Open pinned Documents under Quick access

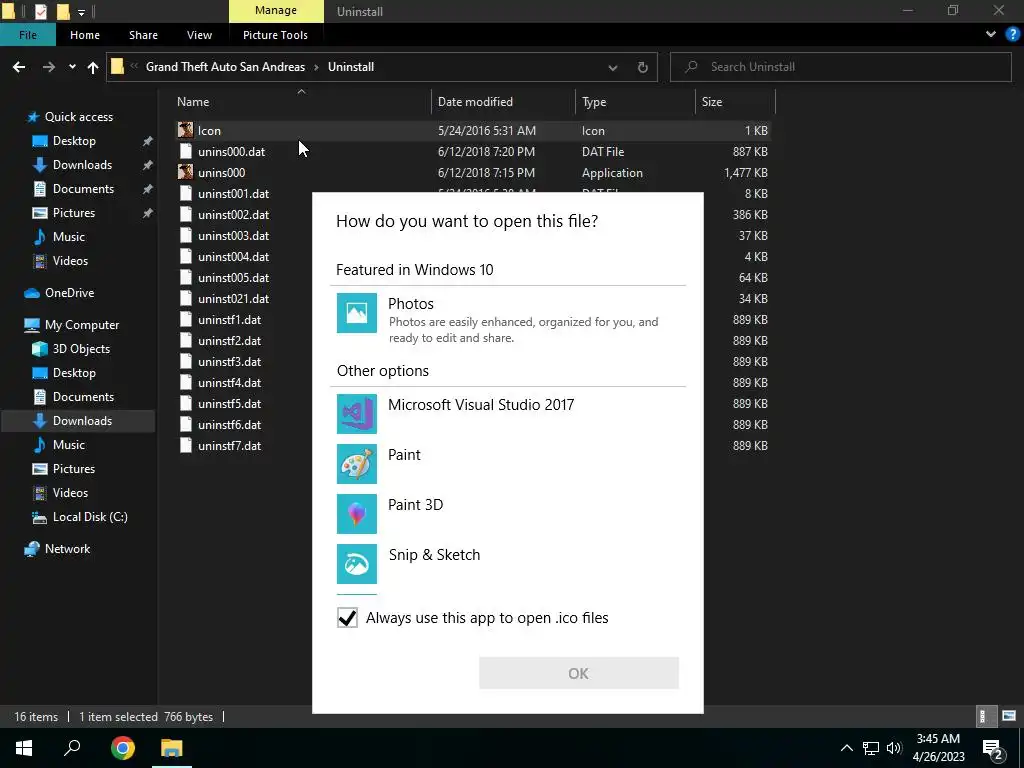click(x=83, y=189)
